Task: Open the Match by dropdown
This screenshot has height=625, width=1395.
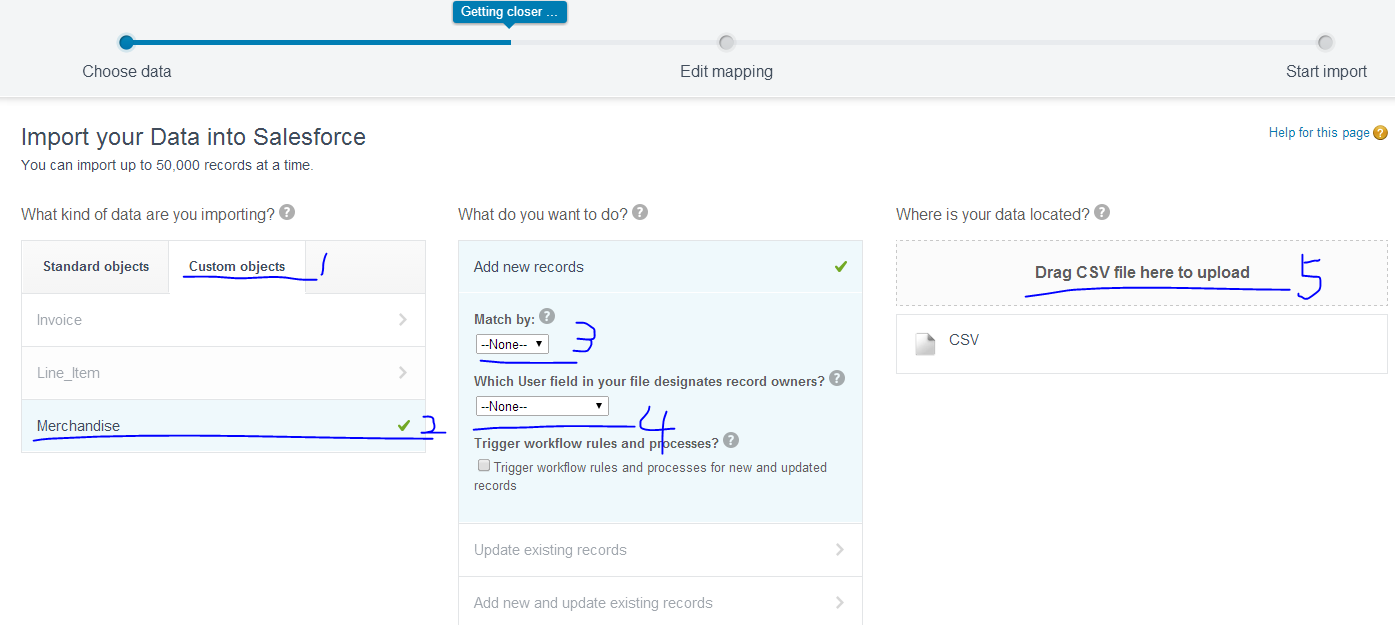Action: point(512,344)
